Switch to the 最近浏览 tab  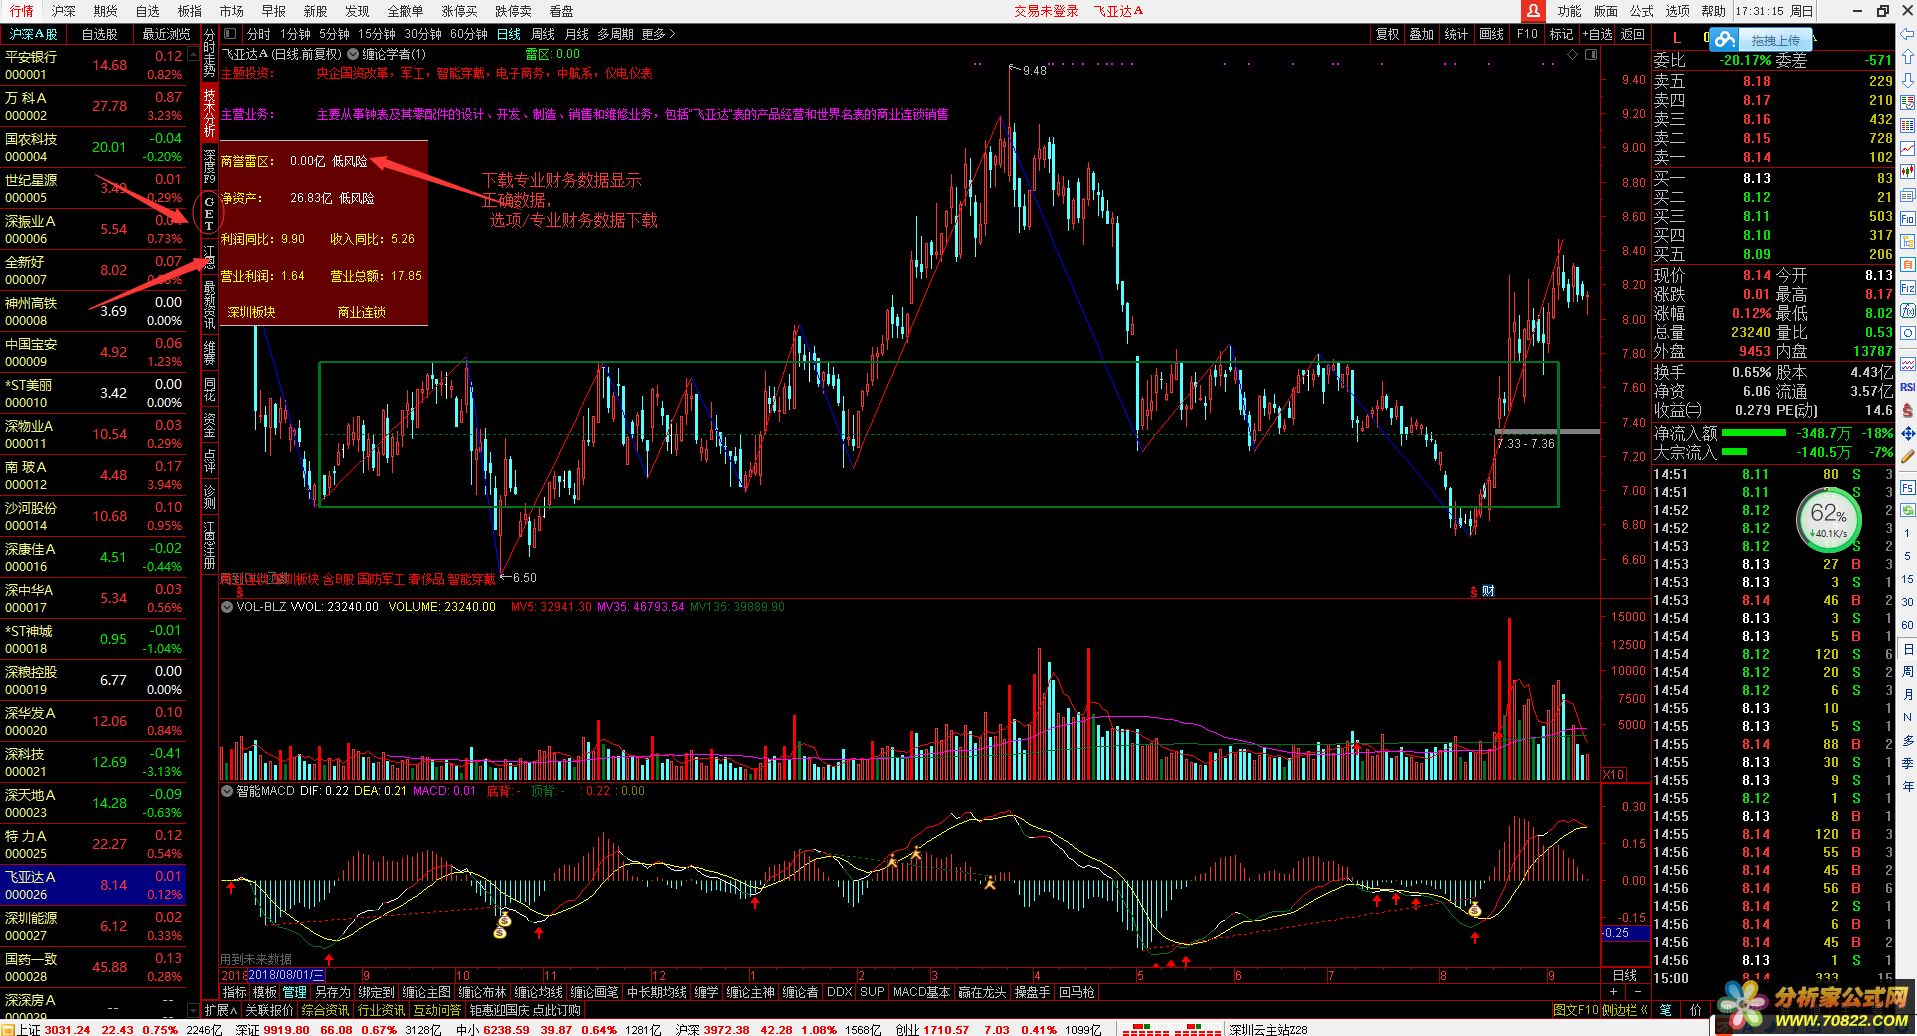click(166, 34)
